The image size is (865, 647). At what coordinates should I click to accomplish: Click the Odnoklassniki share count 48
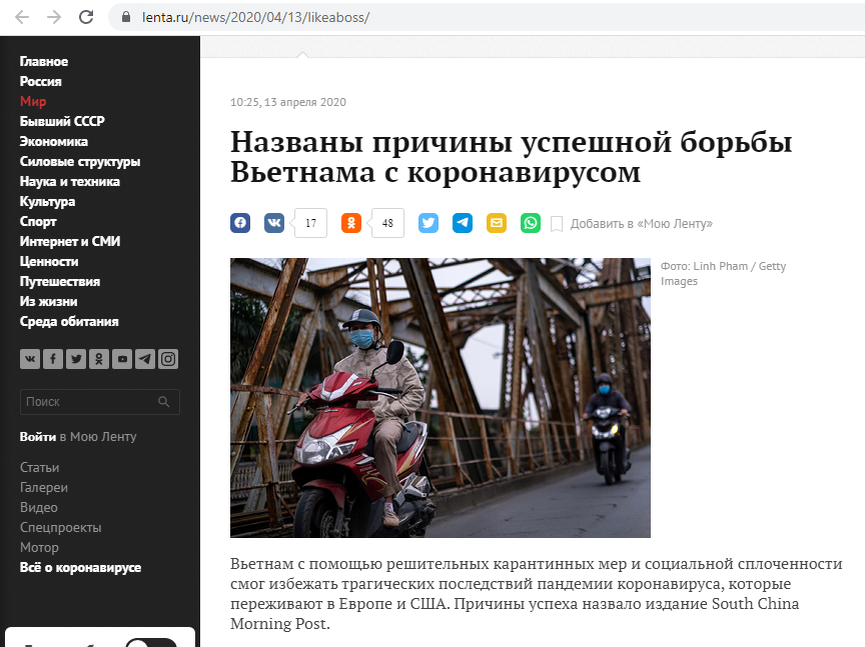pos(388,223)
